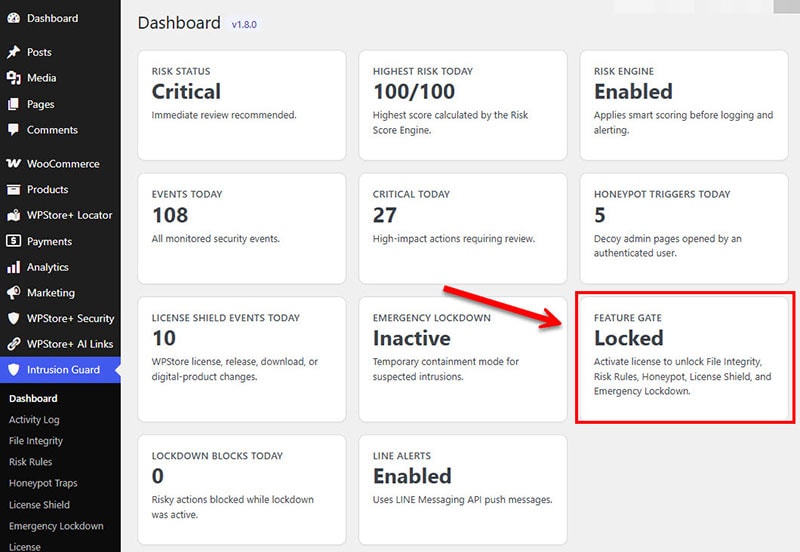The height and width of the screenshot is (552, 800).
Task: Click the Posts pushpin icon
Action: [x=14, y=52]
